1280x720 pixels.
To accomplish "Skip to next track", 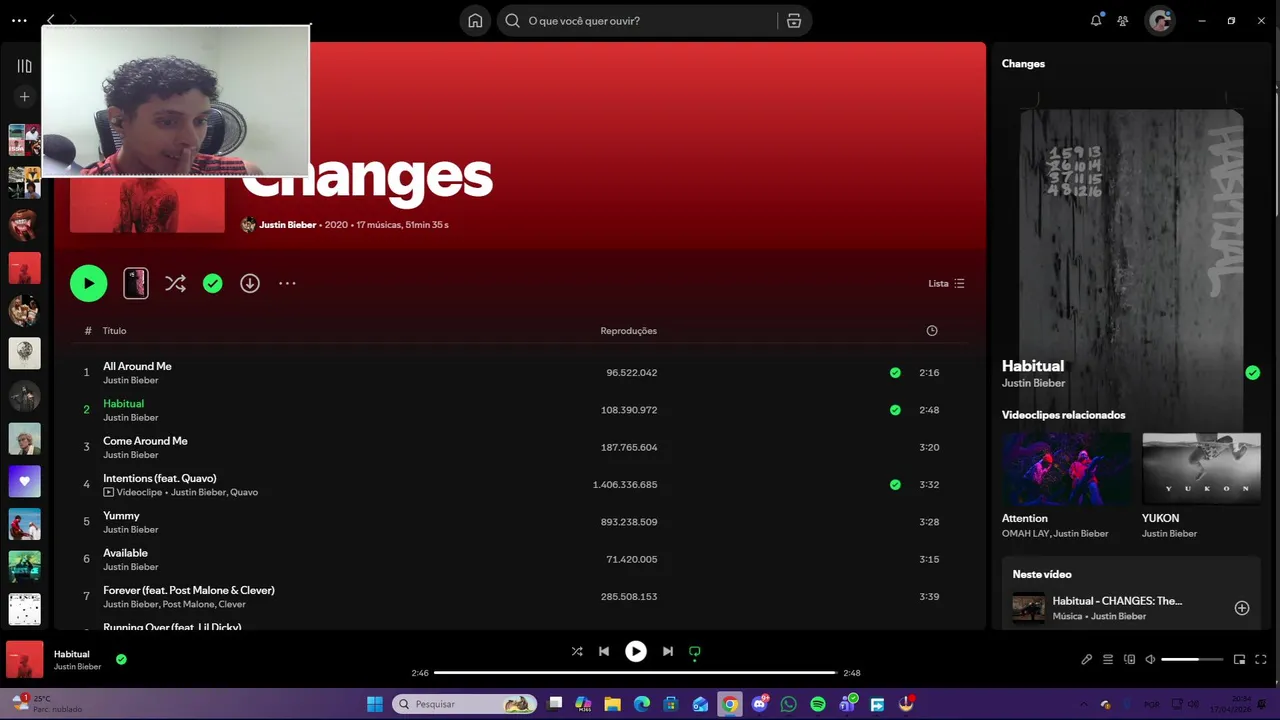I will (668, 651).
